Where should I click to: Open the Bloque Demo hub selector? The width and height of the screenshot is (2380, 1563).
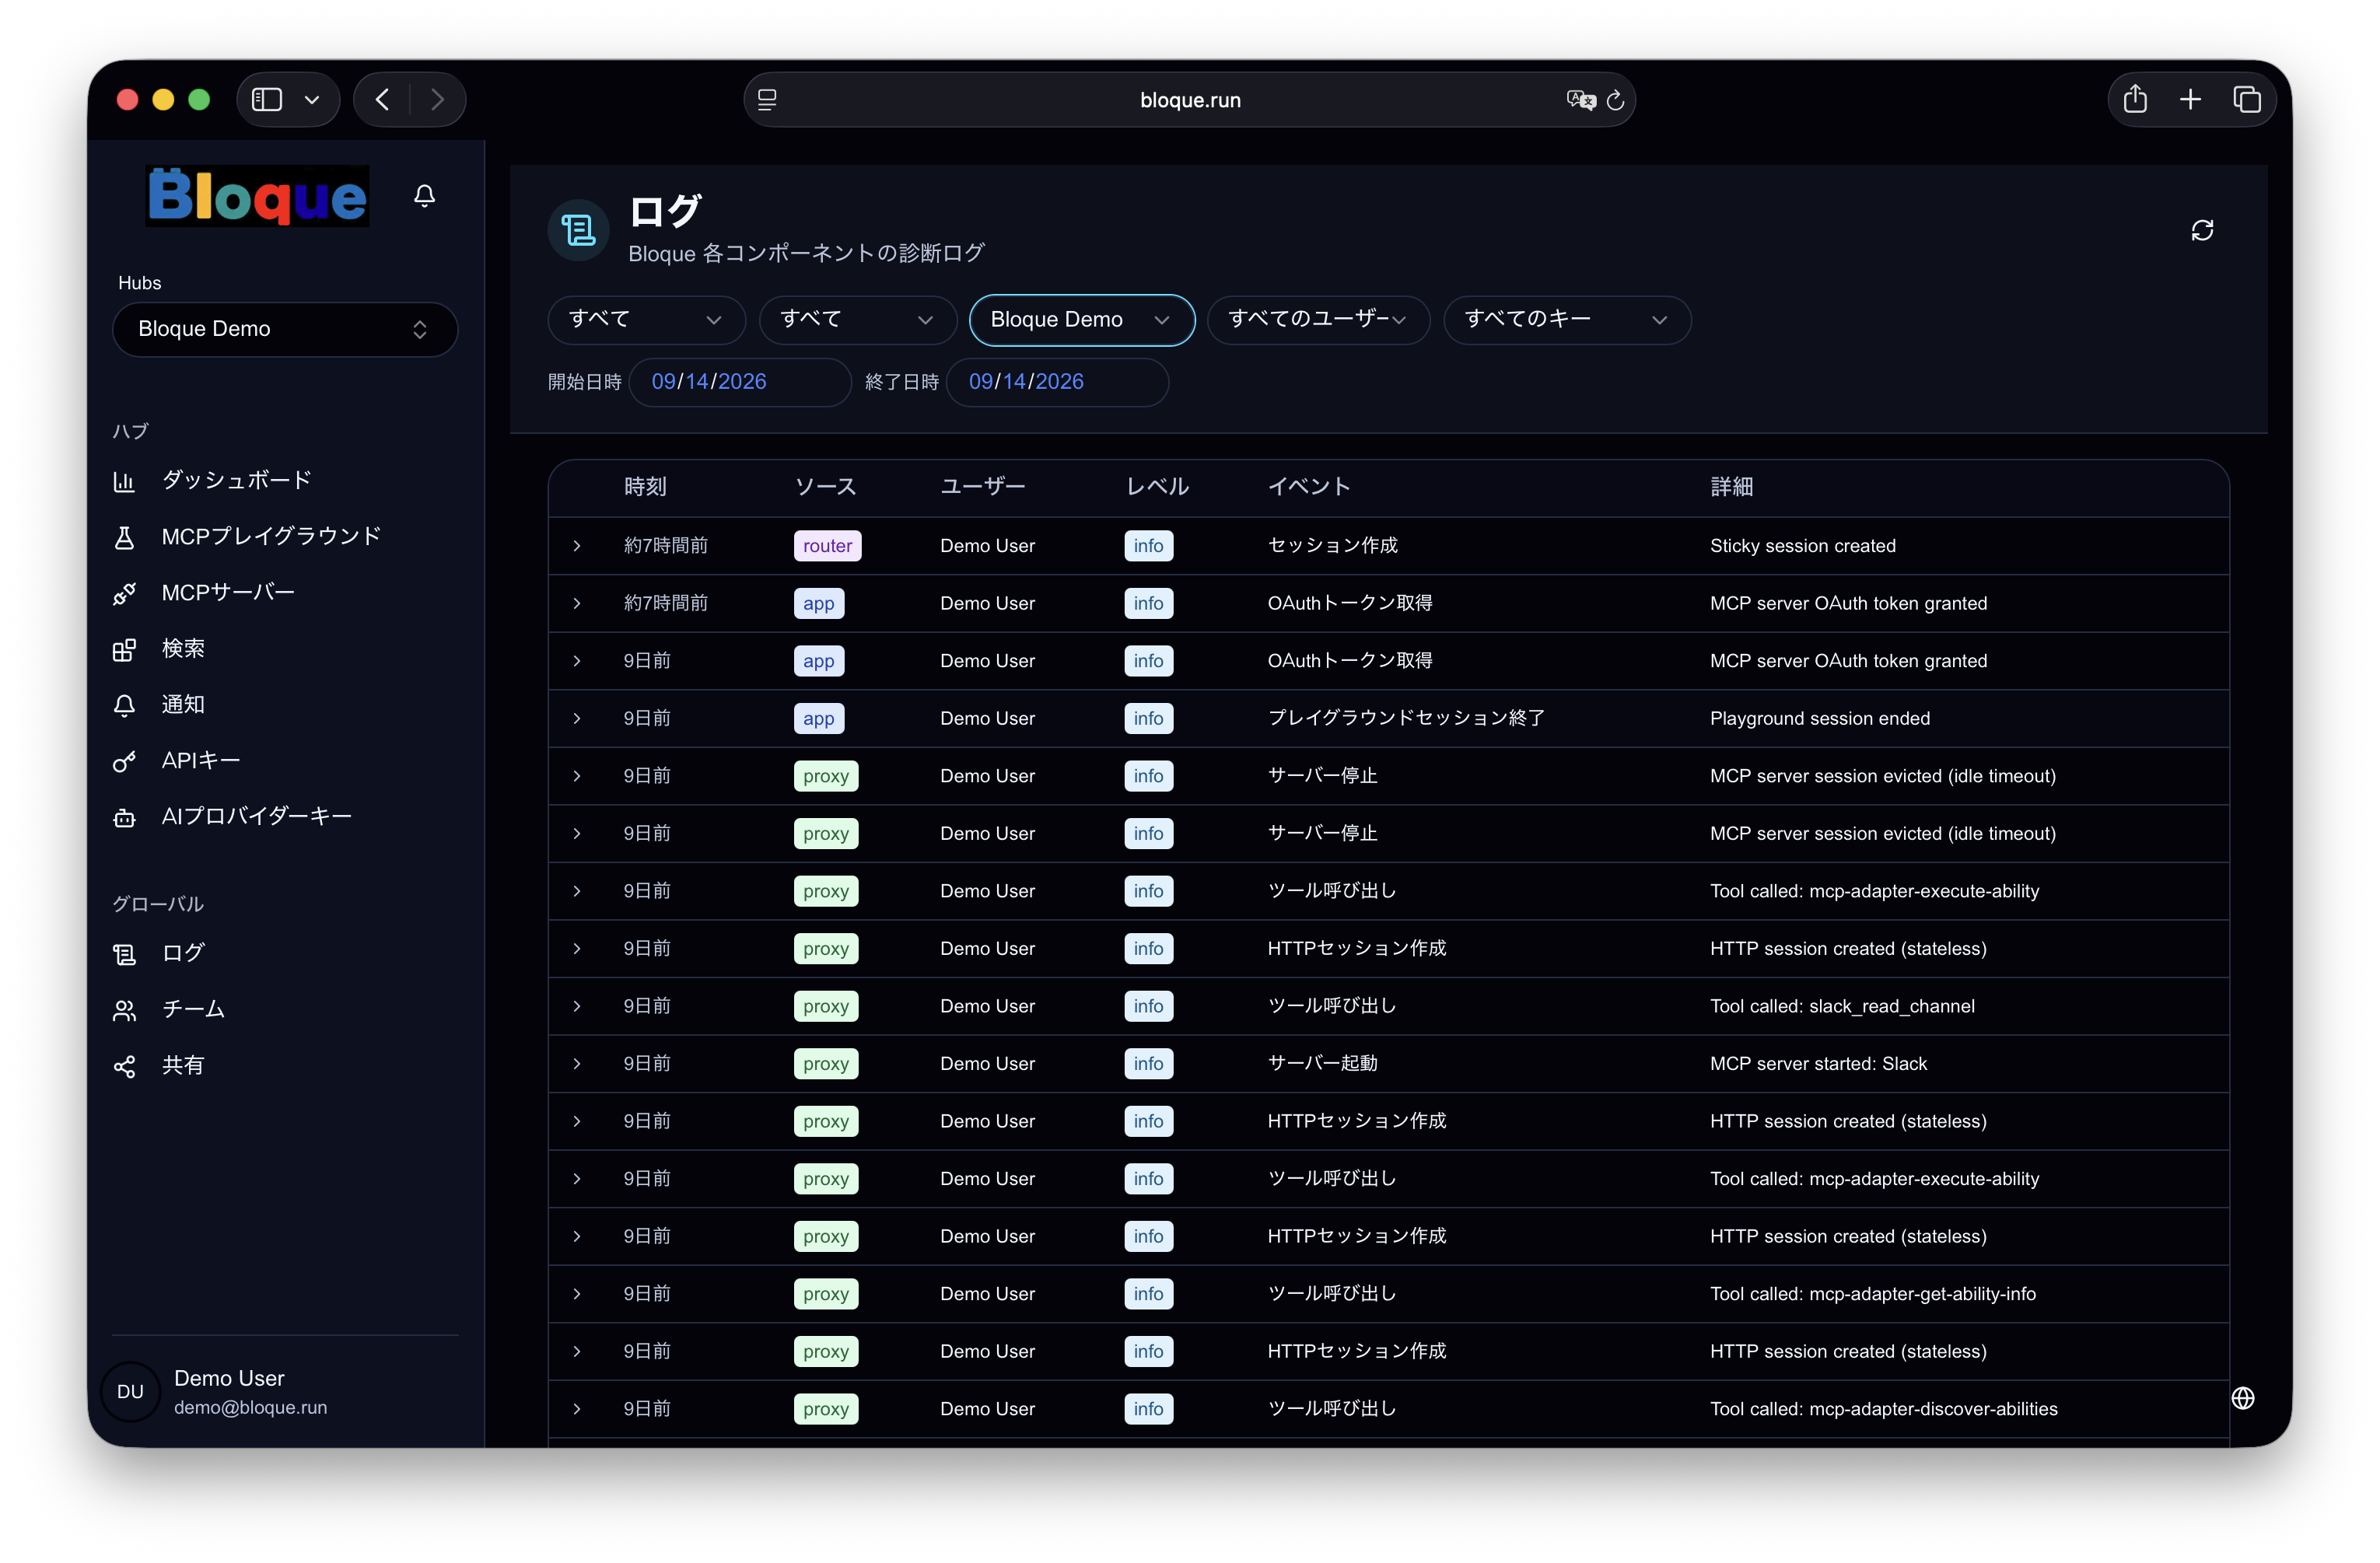point(285,329)
